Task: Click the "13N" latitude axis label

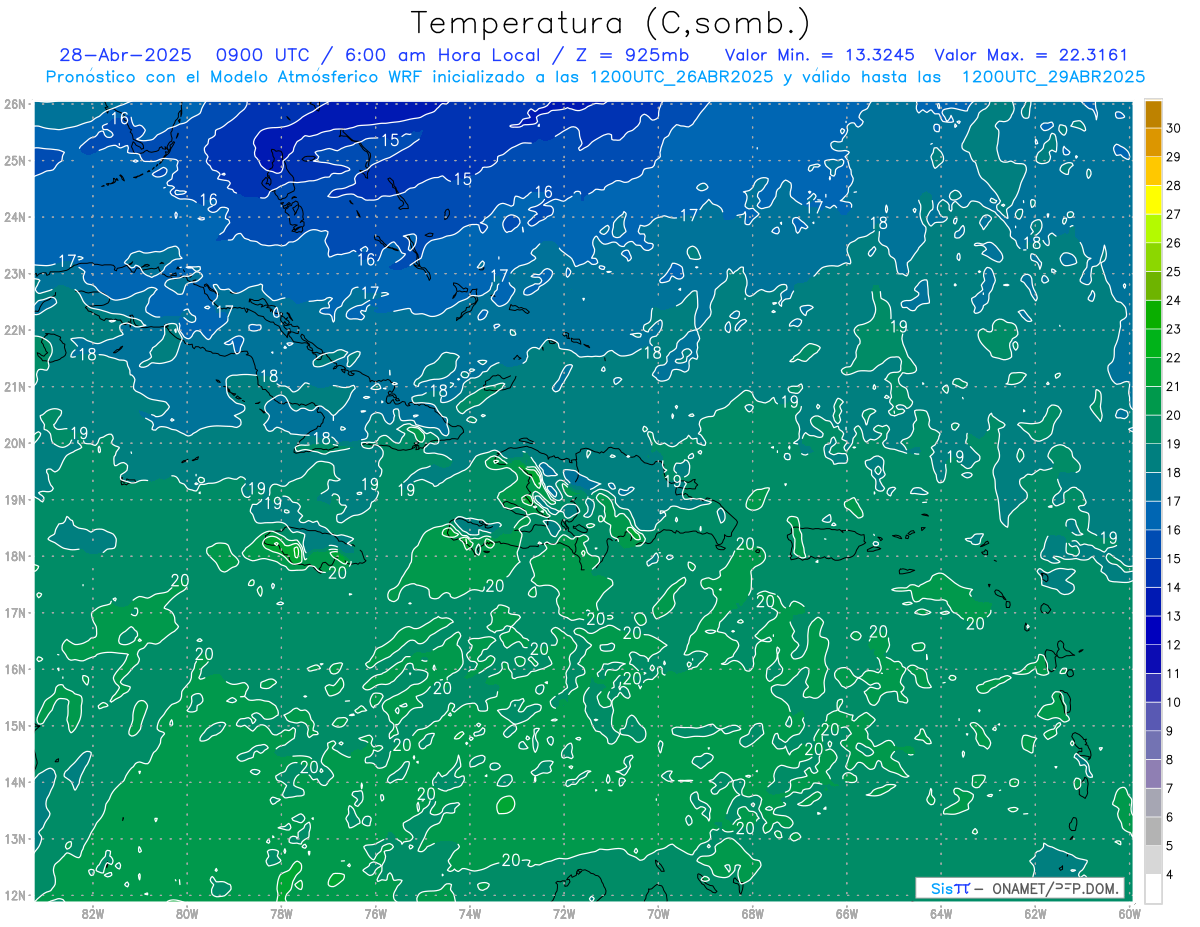Action: [15, 838]
